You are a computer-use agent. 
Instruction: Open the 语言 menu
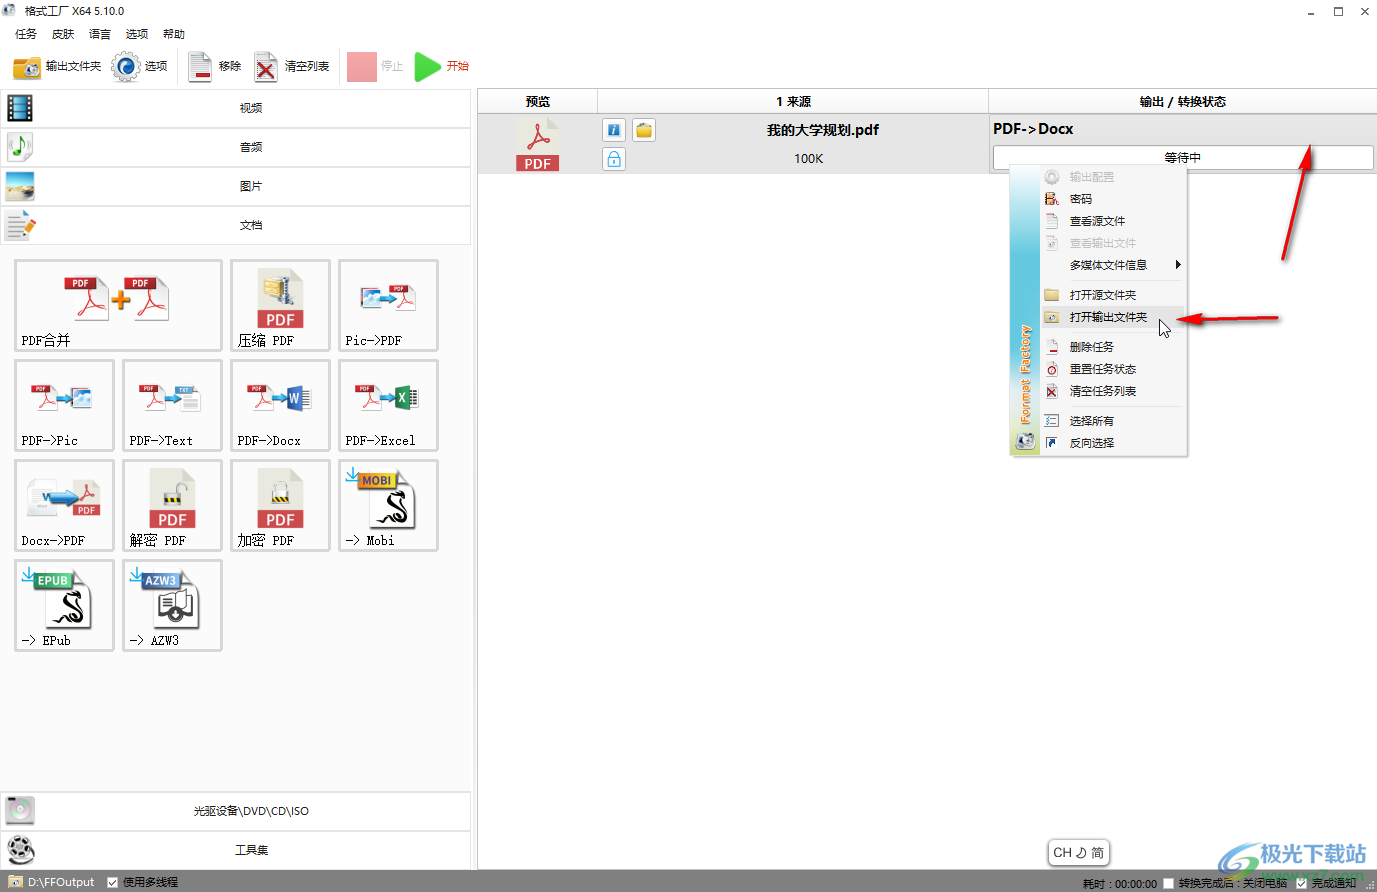point(100,34)
